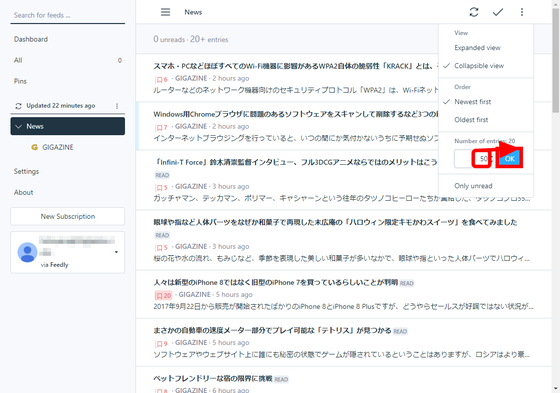Open Pins in sidebar
This screenshot has width=560, height=393.
click(x=20, y=81)
